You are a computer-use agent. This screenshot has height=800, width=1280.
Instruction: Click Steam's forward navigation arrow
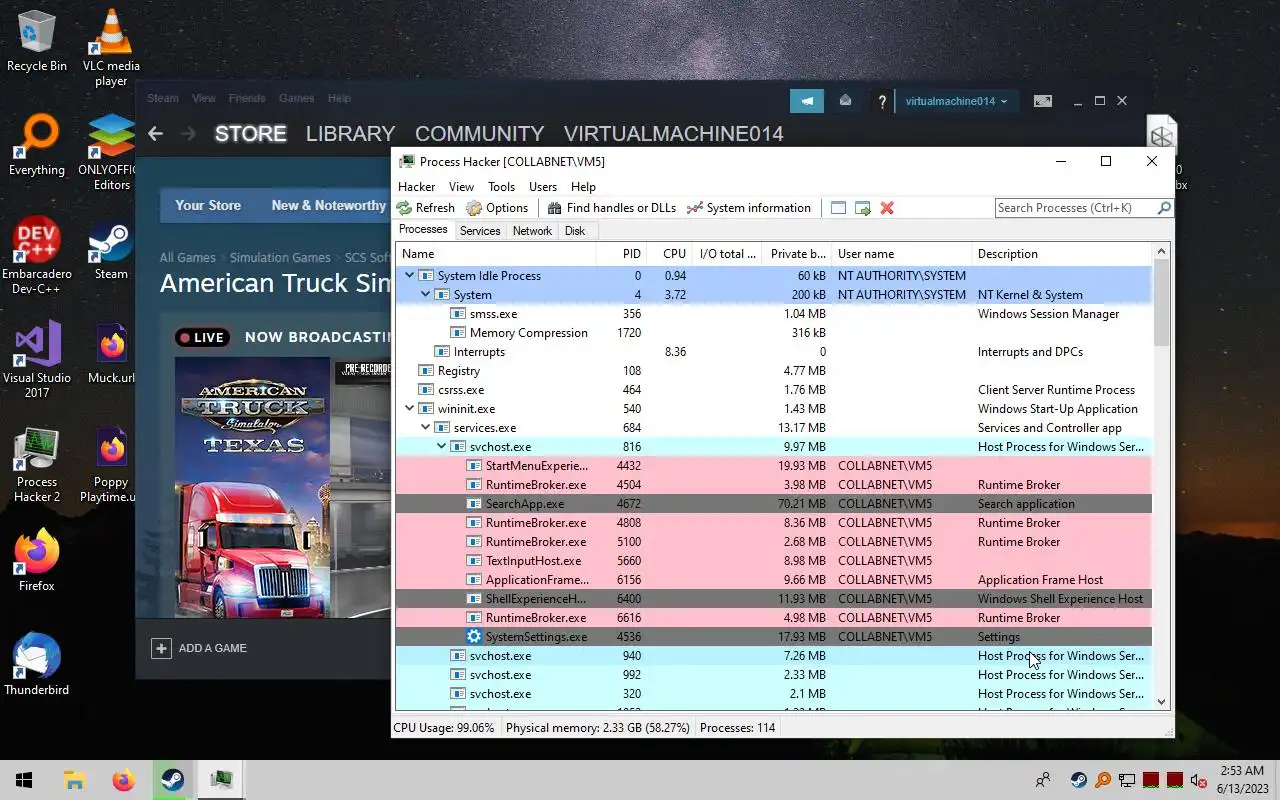tap(190, 133)
